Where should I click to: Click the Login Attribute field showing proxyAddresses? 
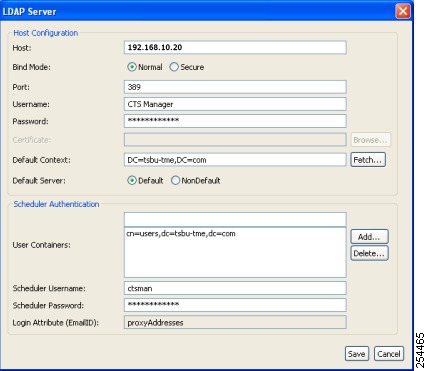pos(235,323)
